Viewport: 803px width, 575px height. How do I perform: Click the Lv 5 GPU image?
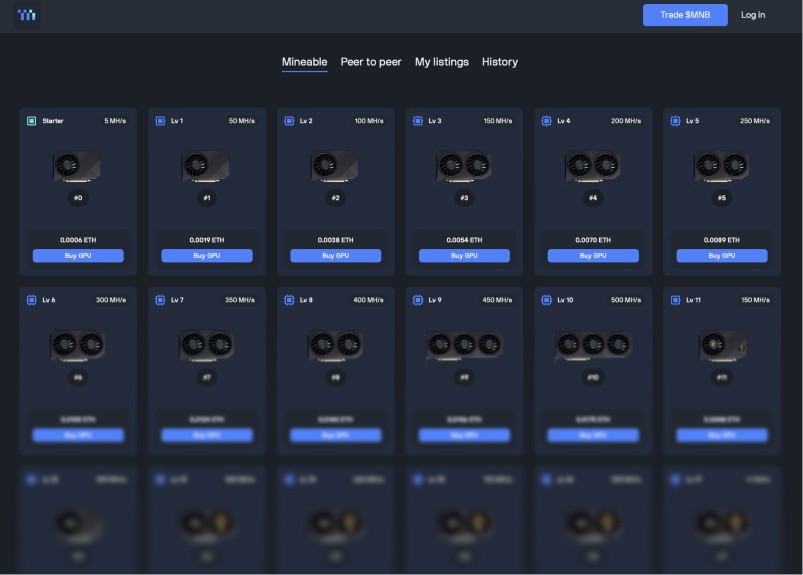722,166
